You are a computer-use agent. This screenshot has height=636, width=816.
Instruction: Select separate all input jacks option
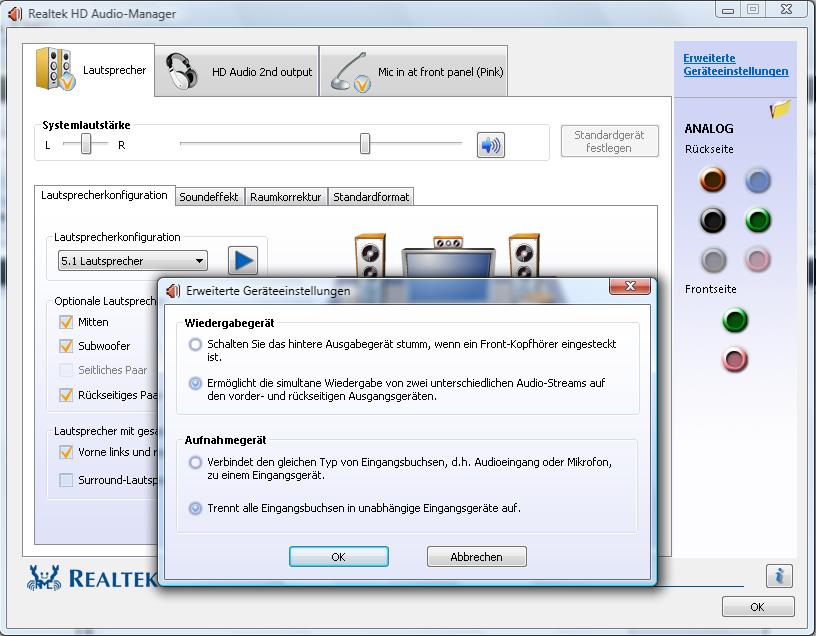point(195,508)
